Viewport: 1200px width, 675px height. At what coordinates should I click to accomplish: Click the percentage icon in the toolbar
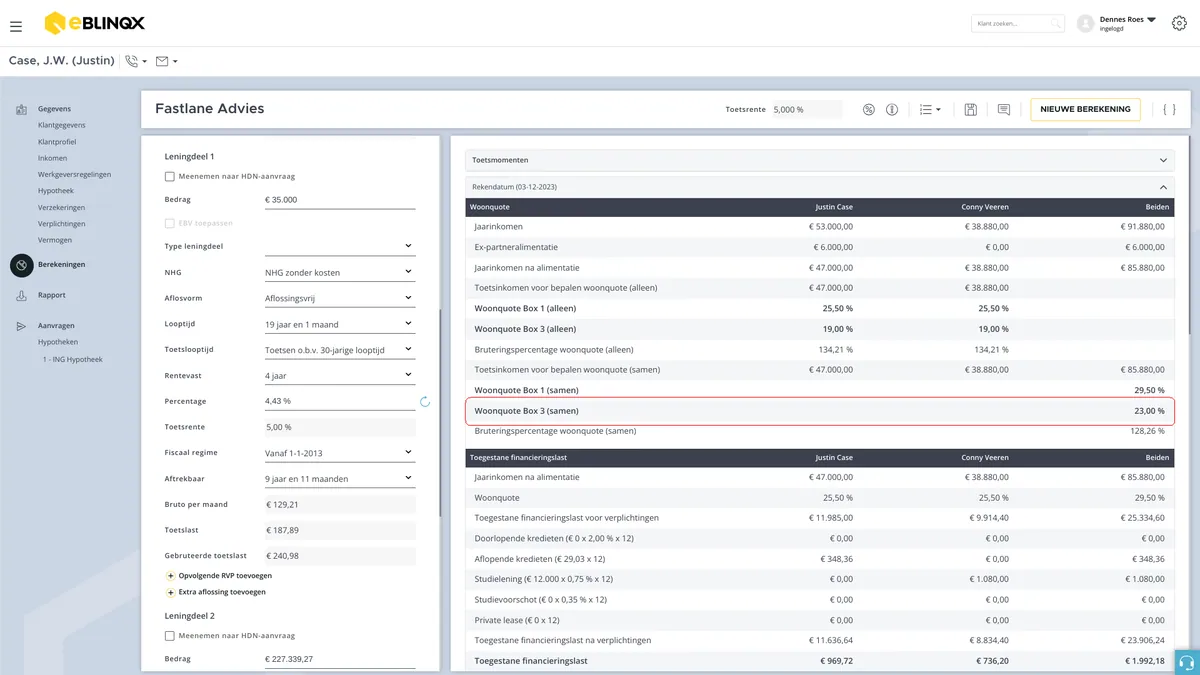[869, 109]
